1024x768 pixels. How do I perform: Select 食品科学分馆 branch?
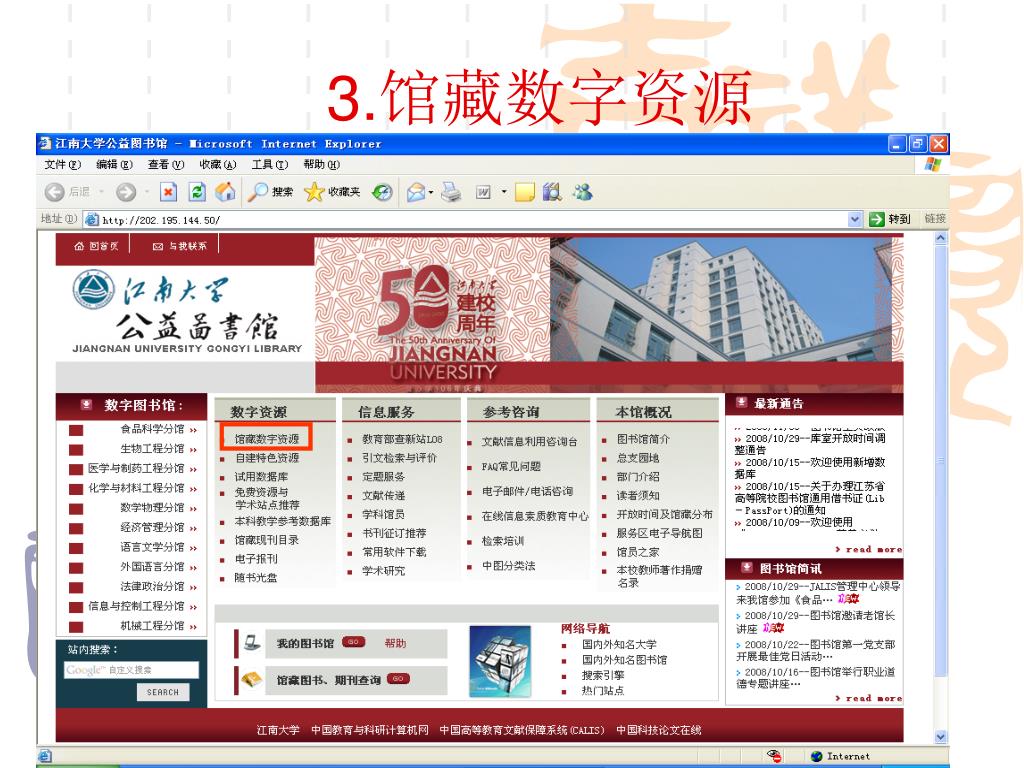pyautogui.click(x=152, y=429)
